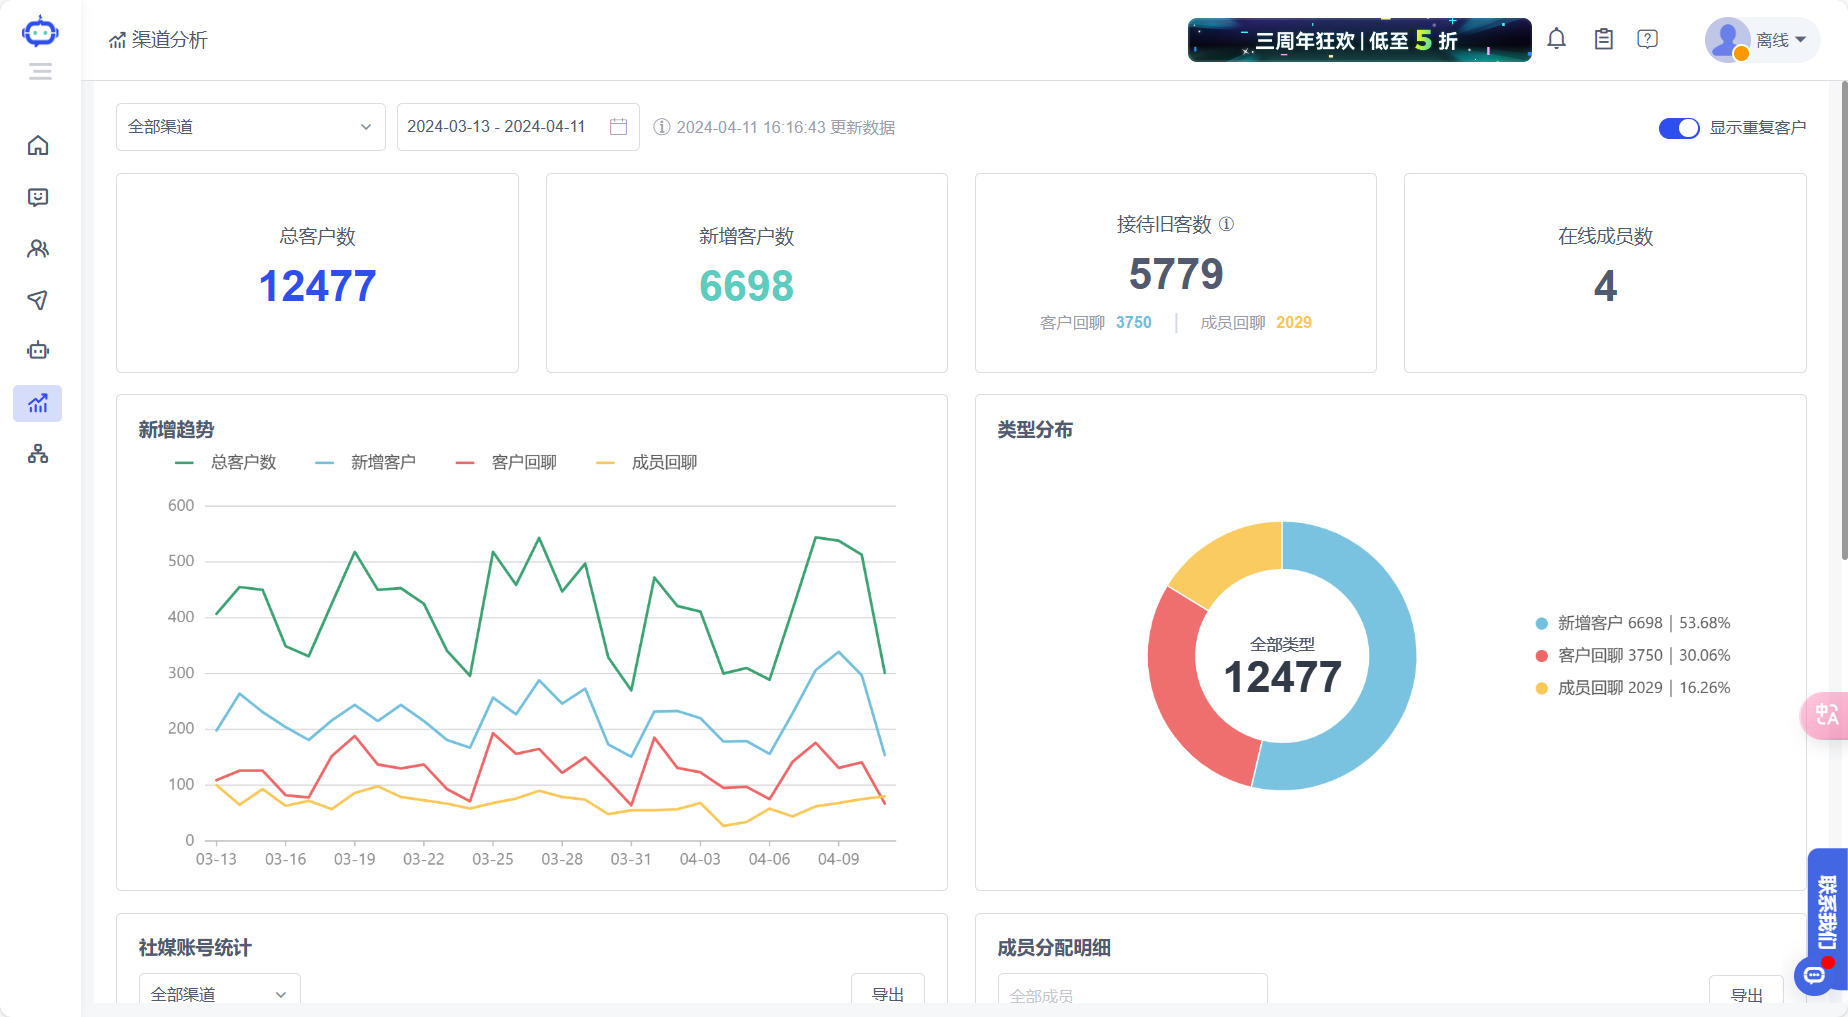The image size is (1848, 1017).
Task: Open the help question mark icon
Action: pos(1647,40)
